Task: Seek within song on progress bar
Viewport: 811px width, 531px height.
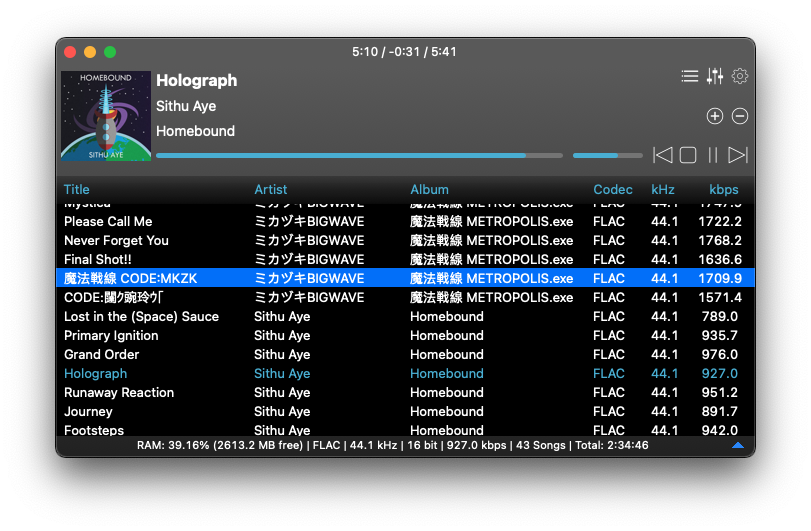Action: 359,155
